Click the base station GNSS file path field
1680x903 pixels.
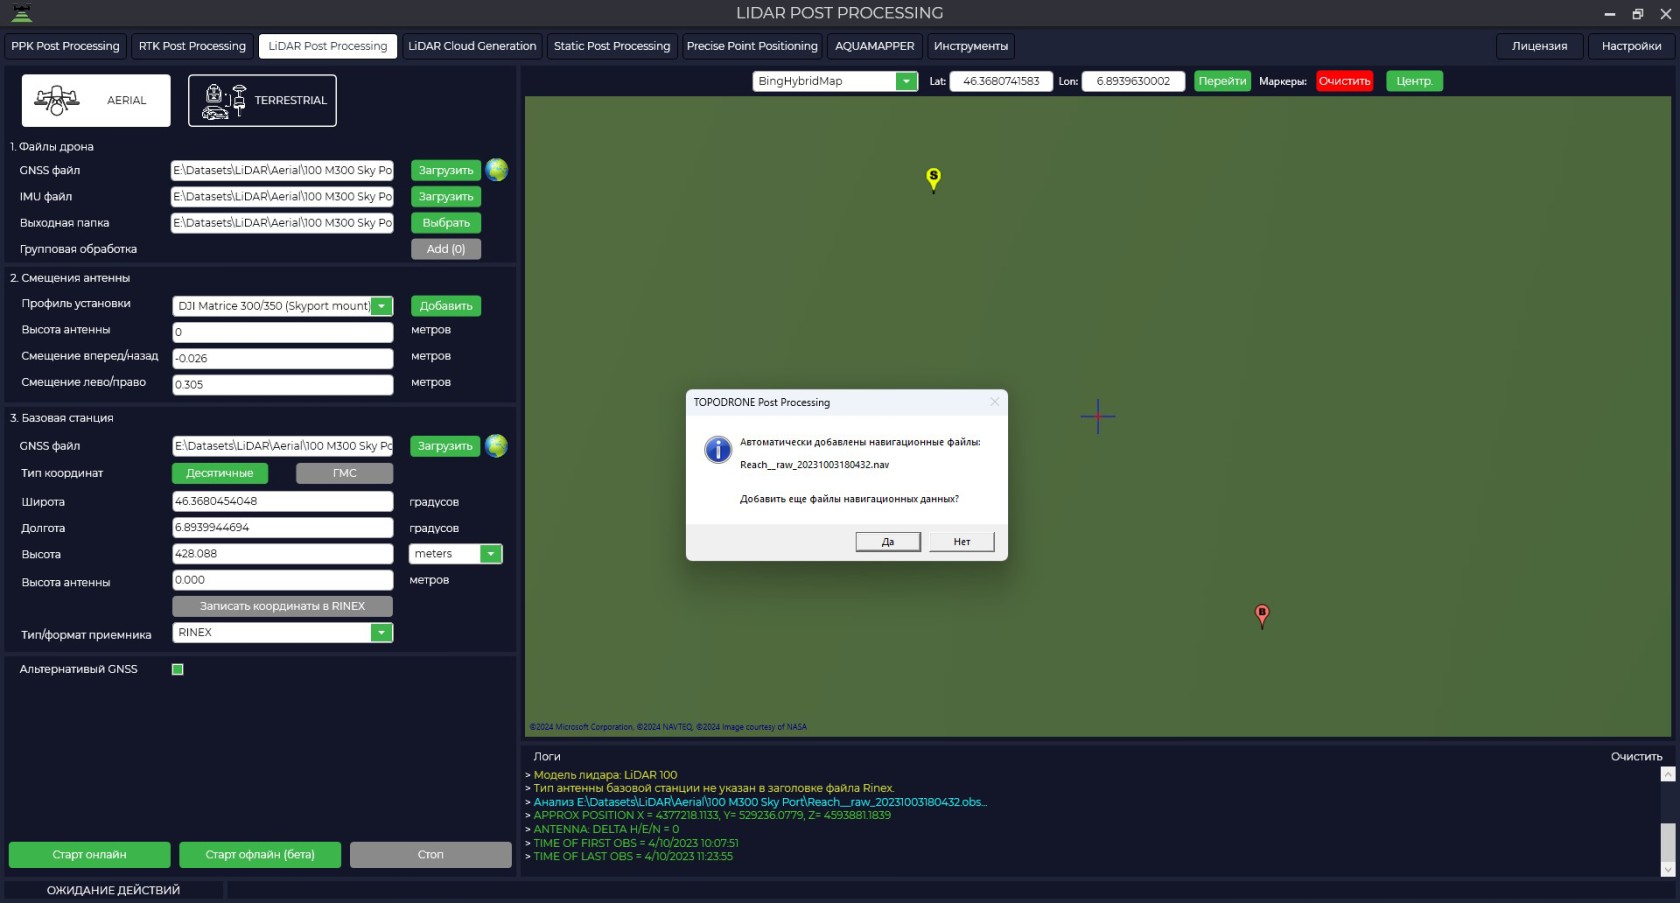point(282,446)
